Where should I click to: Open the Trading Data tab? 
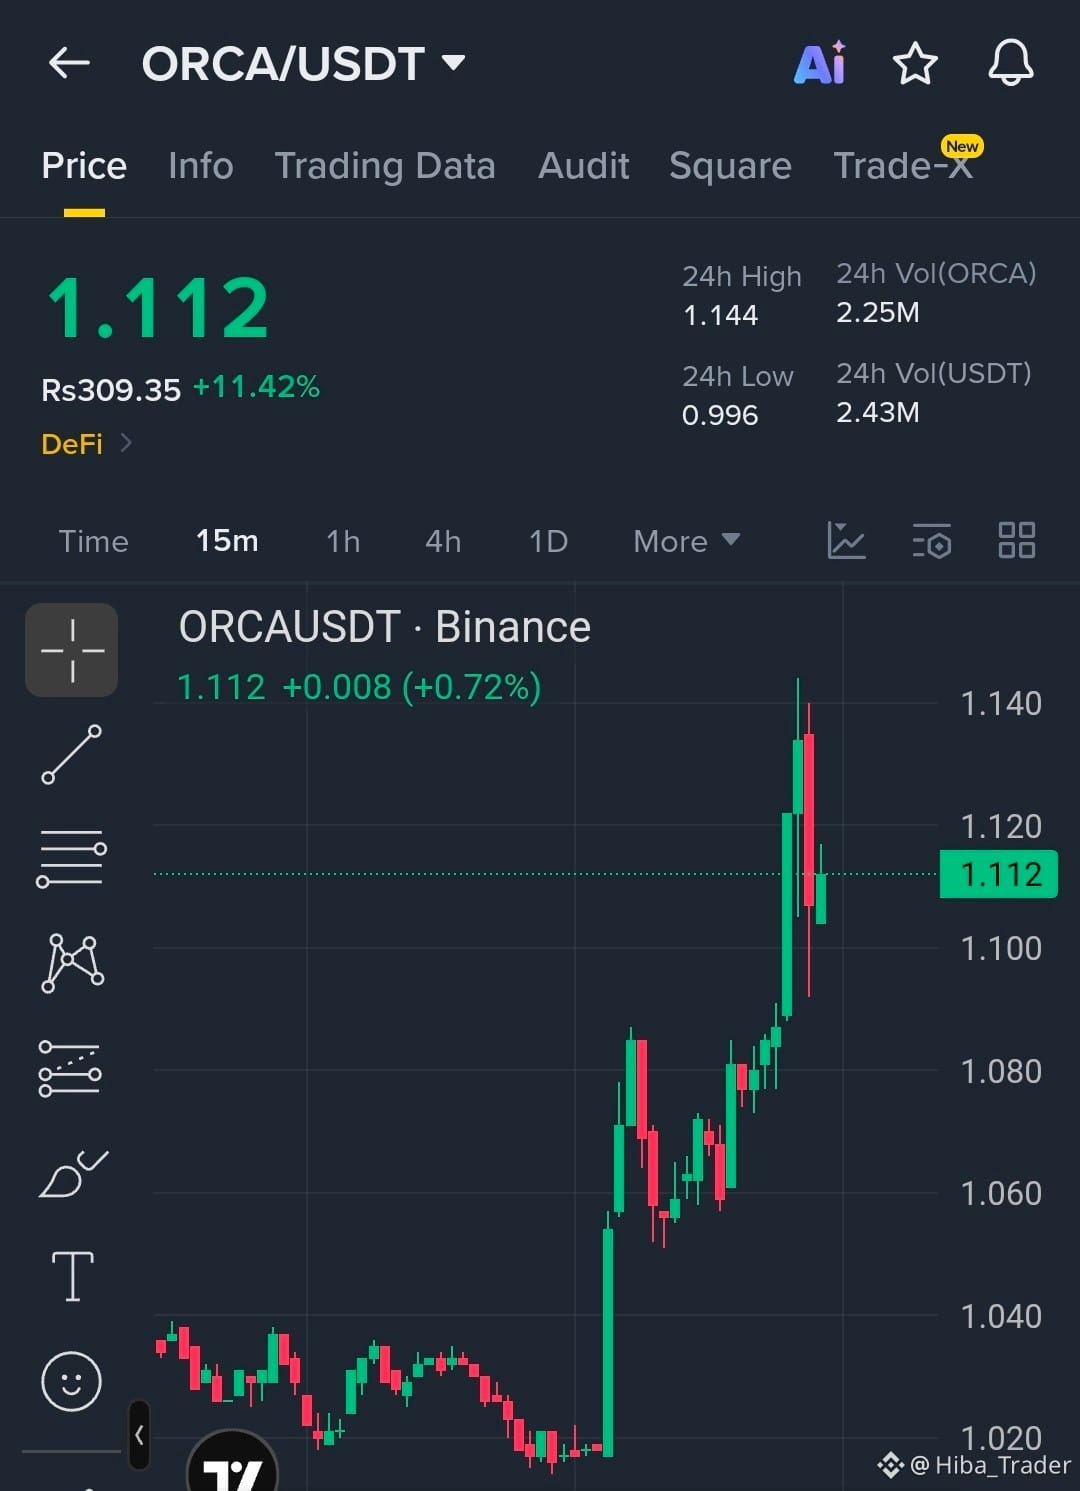(385, 166)
